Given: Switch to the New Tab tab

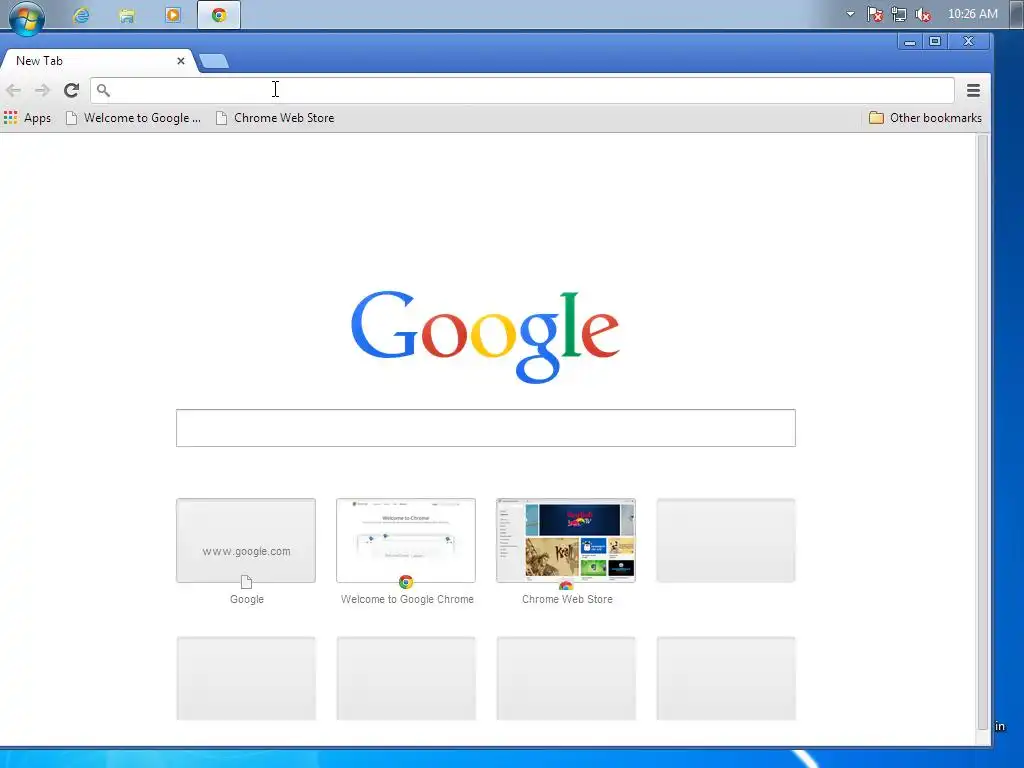Looking at the screenshot, I should click(97, 61).
